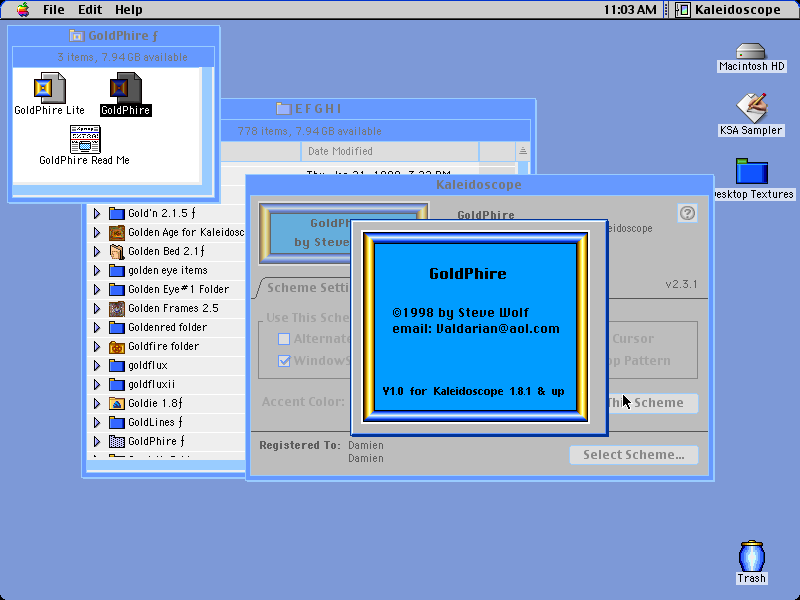Click the sort order button in E F G H I window

coord(522,151)
